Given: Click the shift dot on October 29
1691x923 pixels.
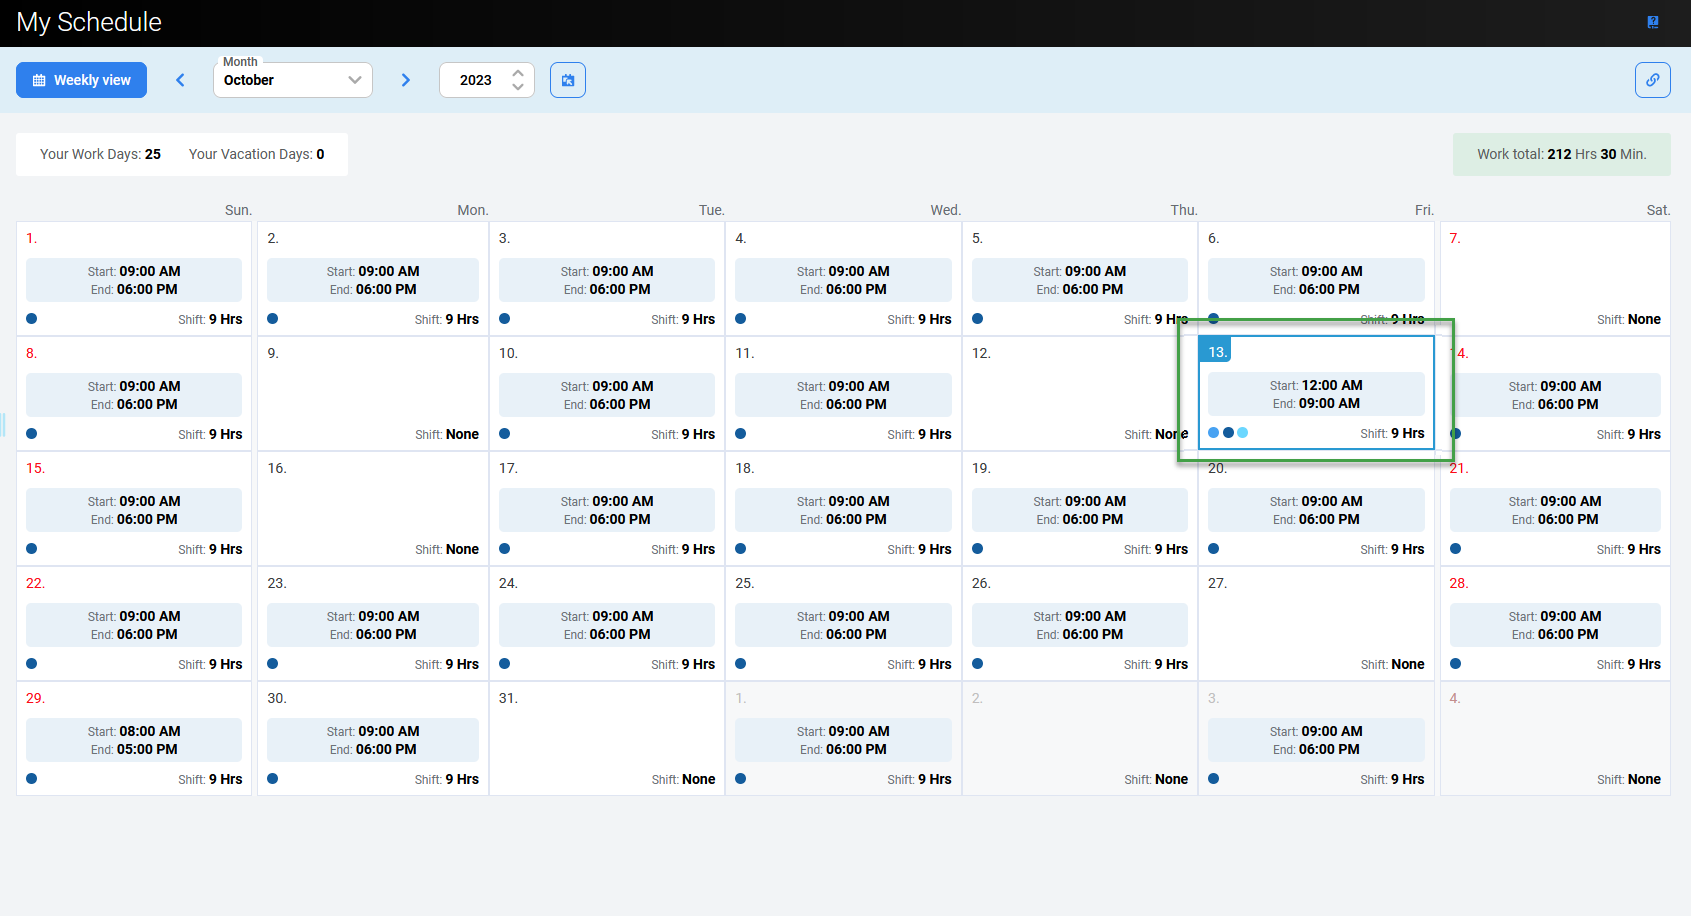Looking at the screenshot, I should 32,779.
